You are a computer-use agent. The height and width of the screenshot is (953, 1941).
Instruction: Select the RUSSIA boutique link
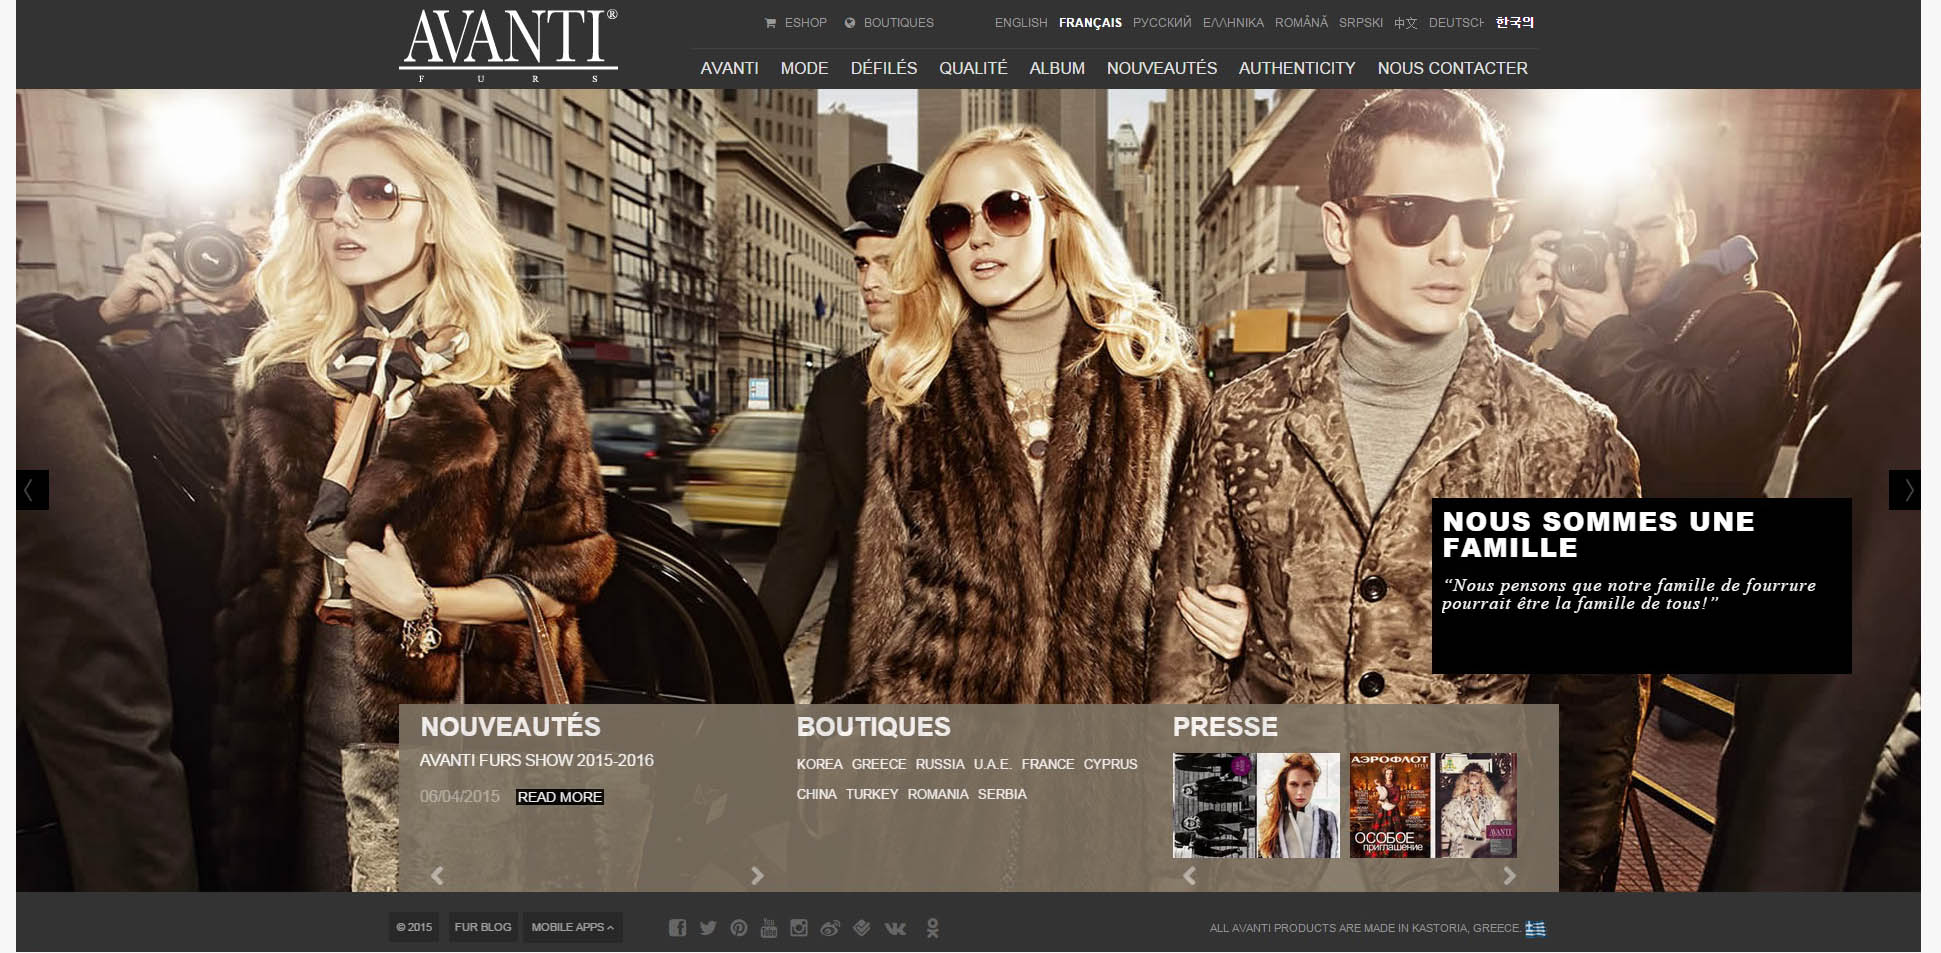[x=940, y=764]
